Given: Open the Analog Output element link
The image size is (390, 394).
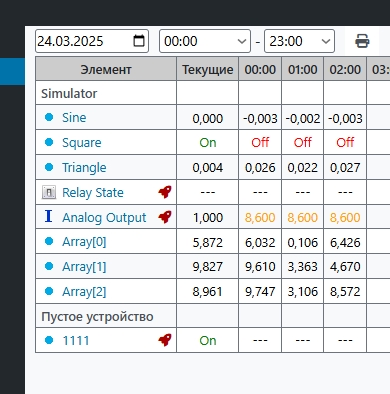Looking at the screenshot, I should (104, 217).
